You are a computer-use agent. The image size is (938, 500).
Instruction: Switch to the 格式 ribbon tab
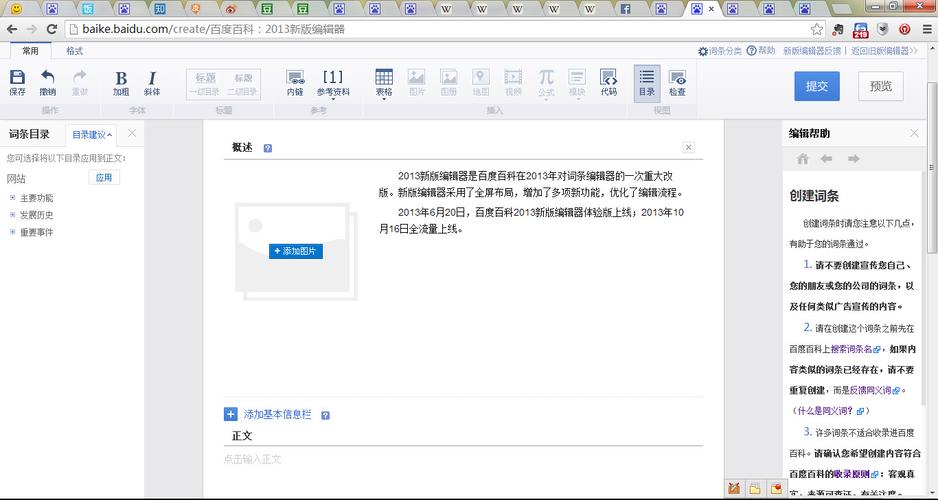(x=74, y=51)
